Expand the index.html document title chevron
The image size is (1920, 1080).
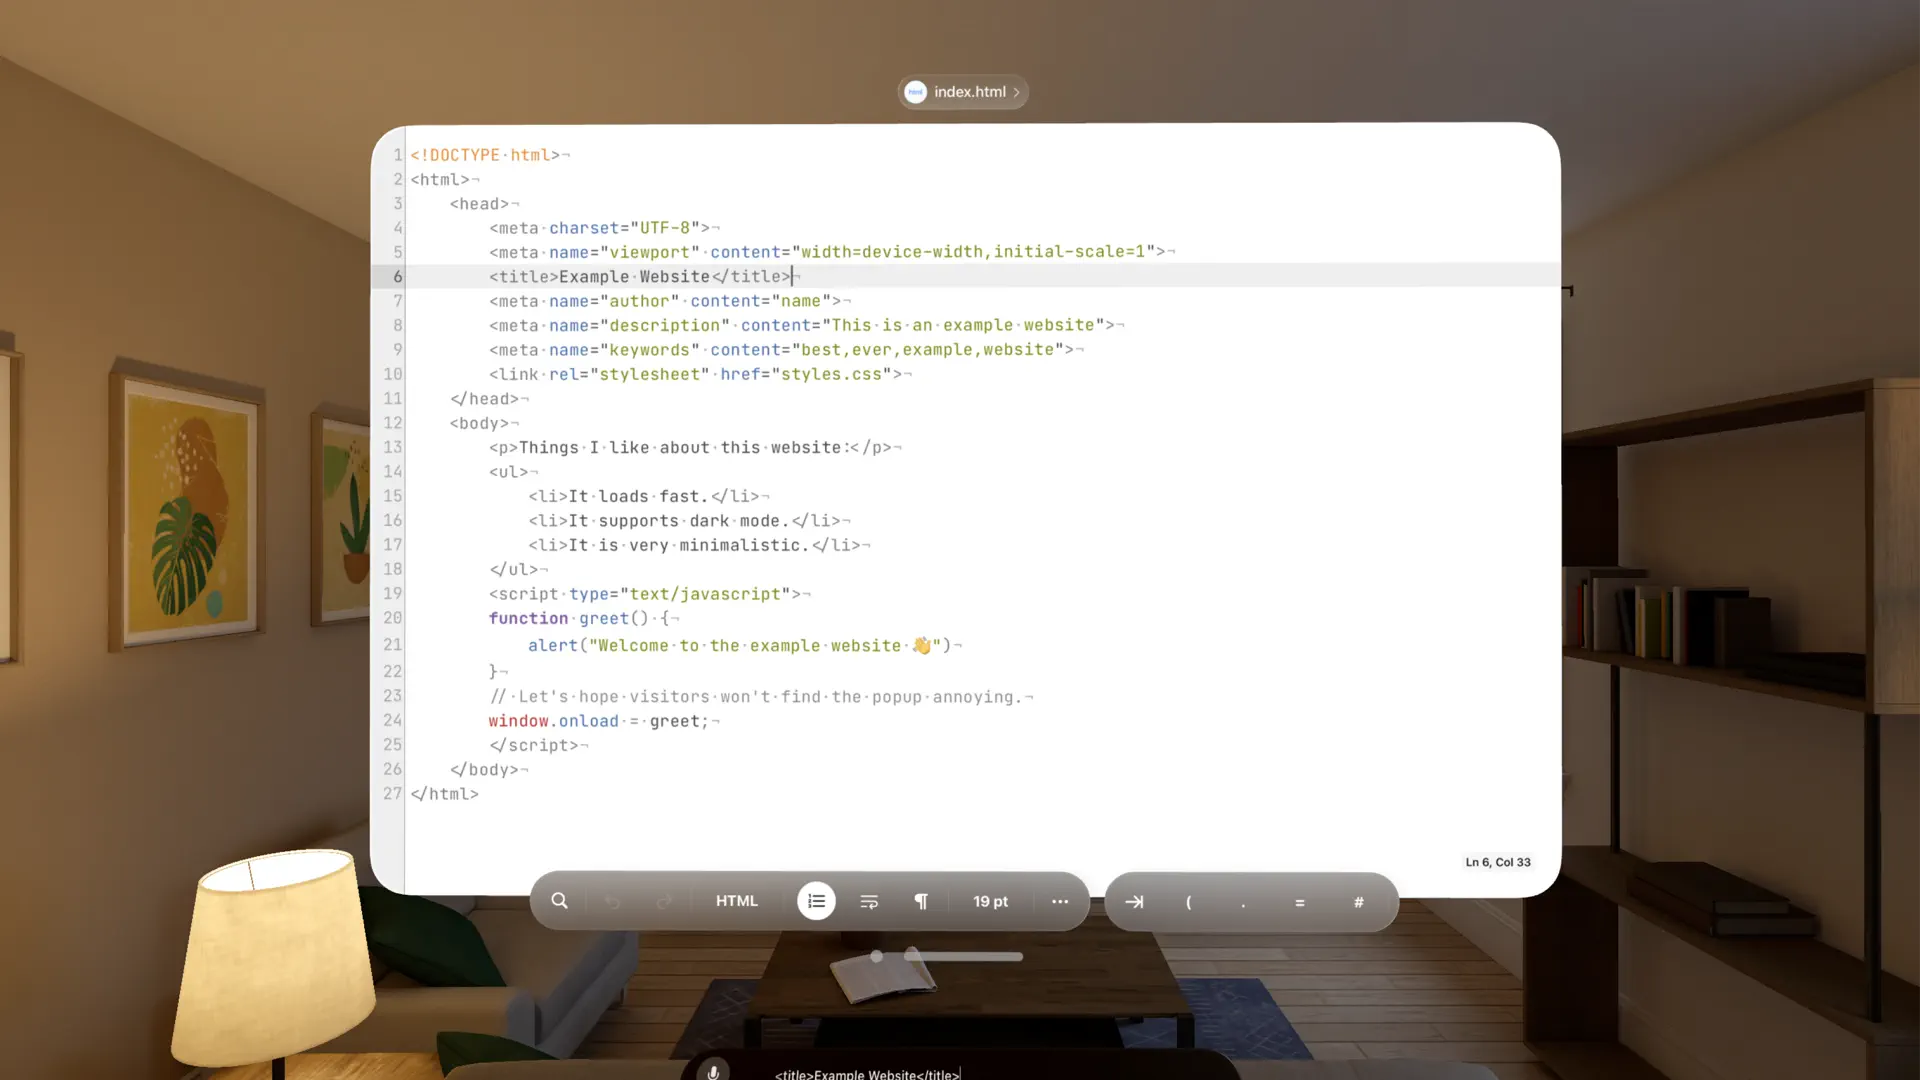click(x=1016, y=92)
